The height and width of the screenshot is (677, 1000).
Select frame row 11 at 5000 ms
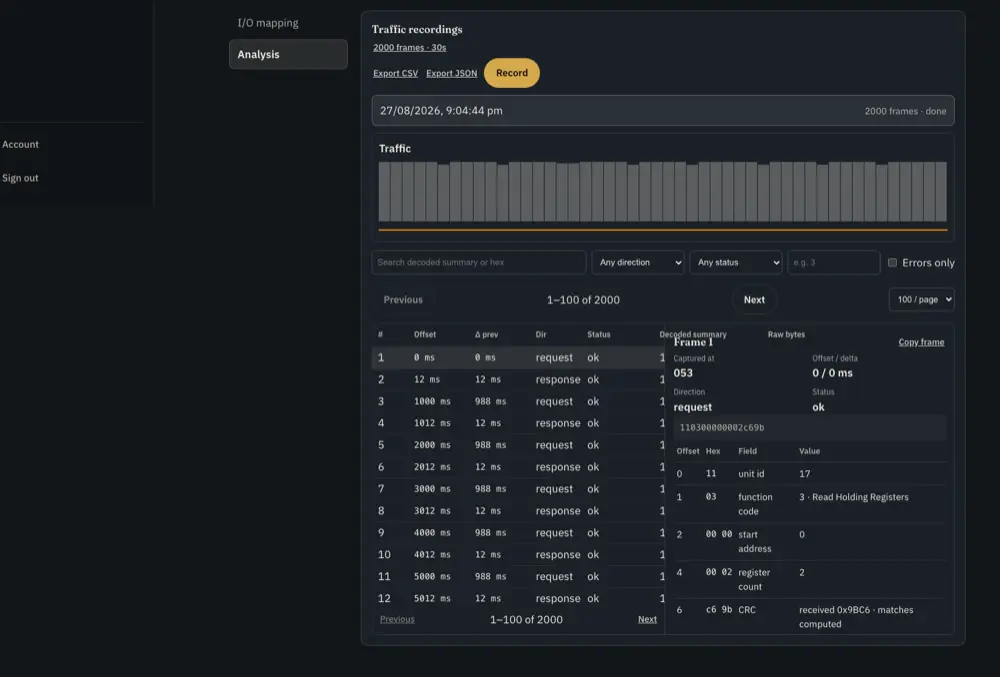pyautogui.click(x=518, y=576)
